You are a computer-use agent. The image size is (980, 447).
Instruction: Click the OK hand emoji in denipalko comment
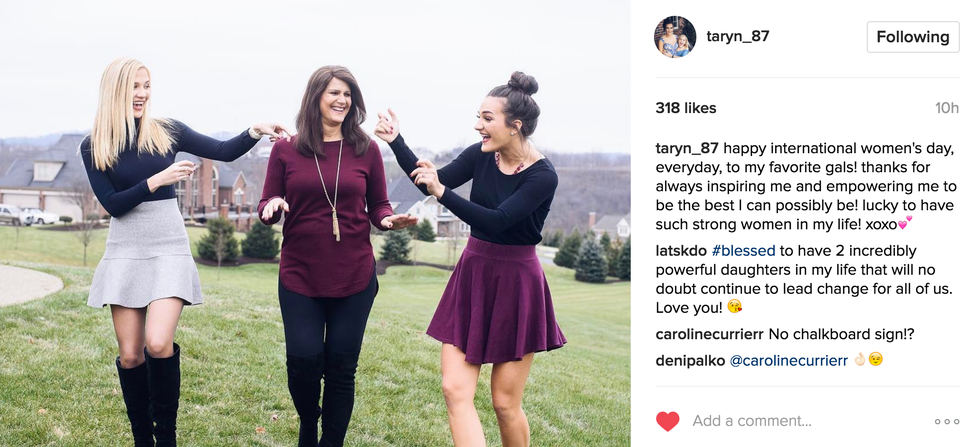[x=860, y=360]
